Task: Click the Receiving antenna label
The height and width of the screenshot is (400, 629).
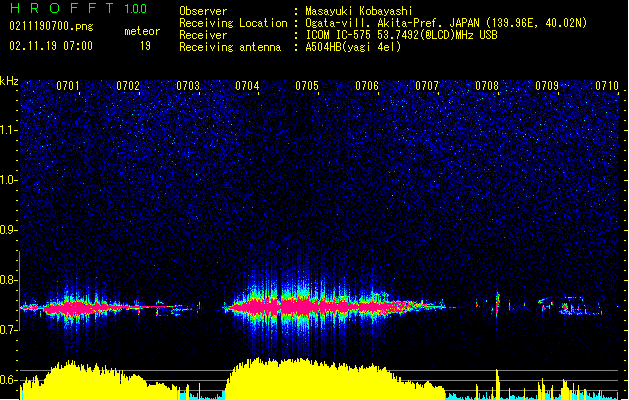Action: [x=230, y=47]
